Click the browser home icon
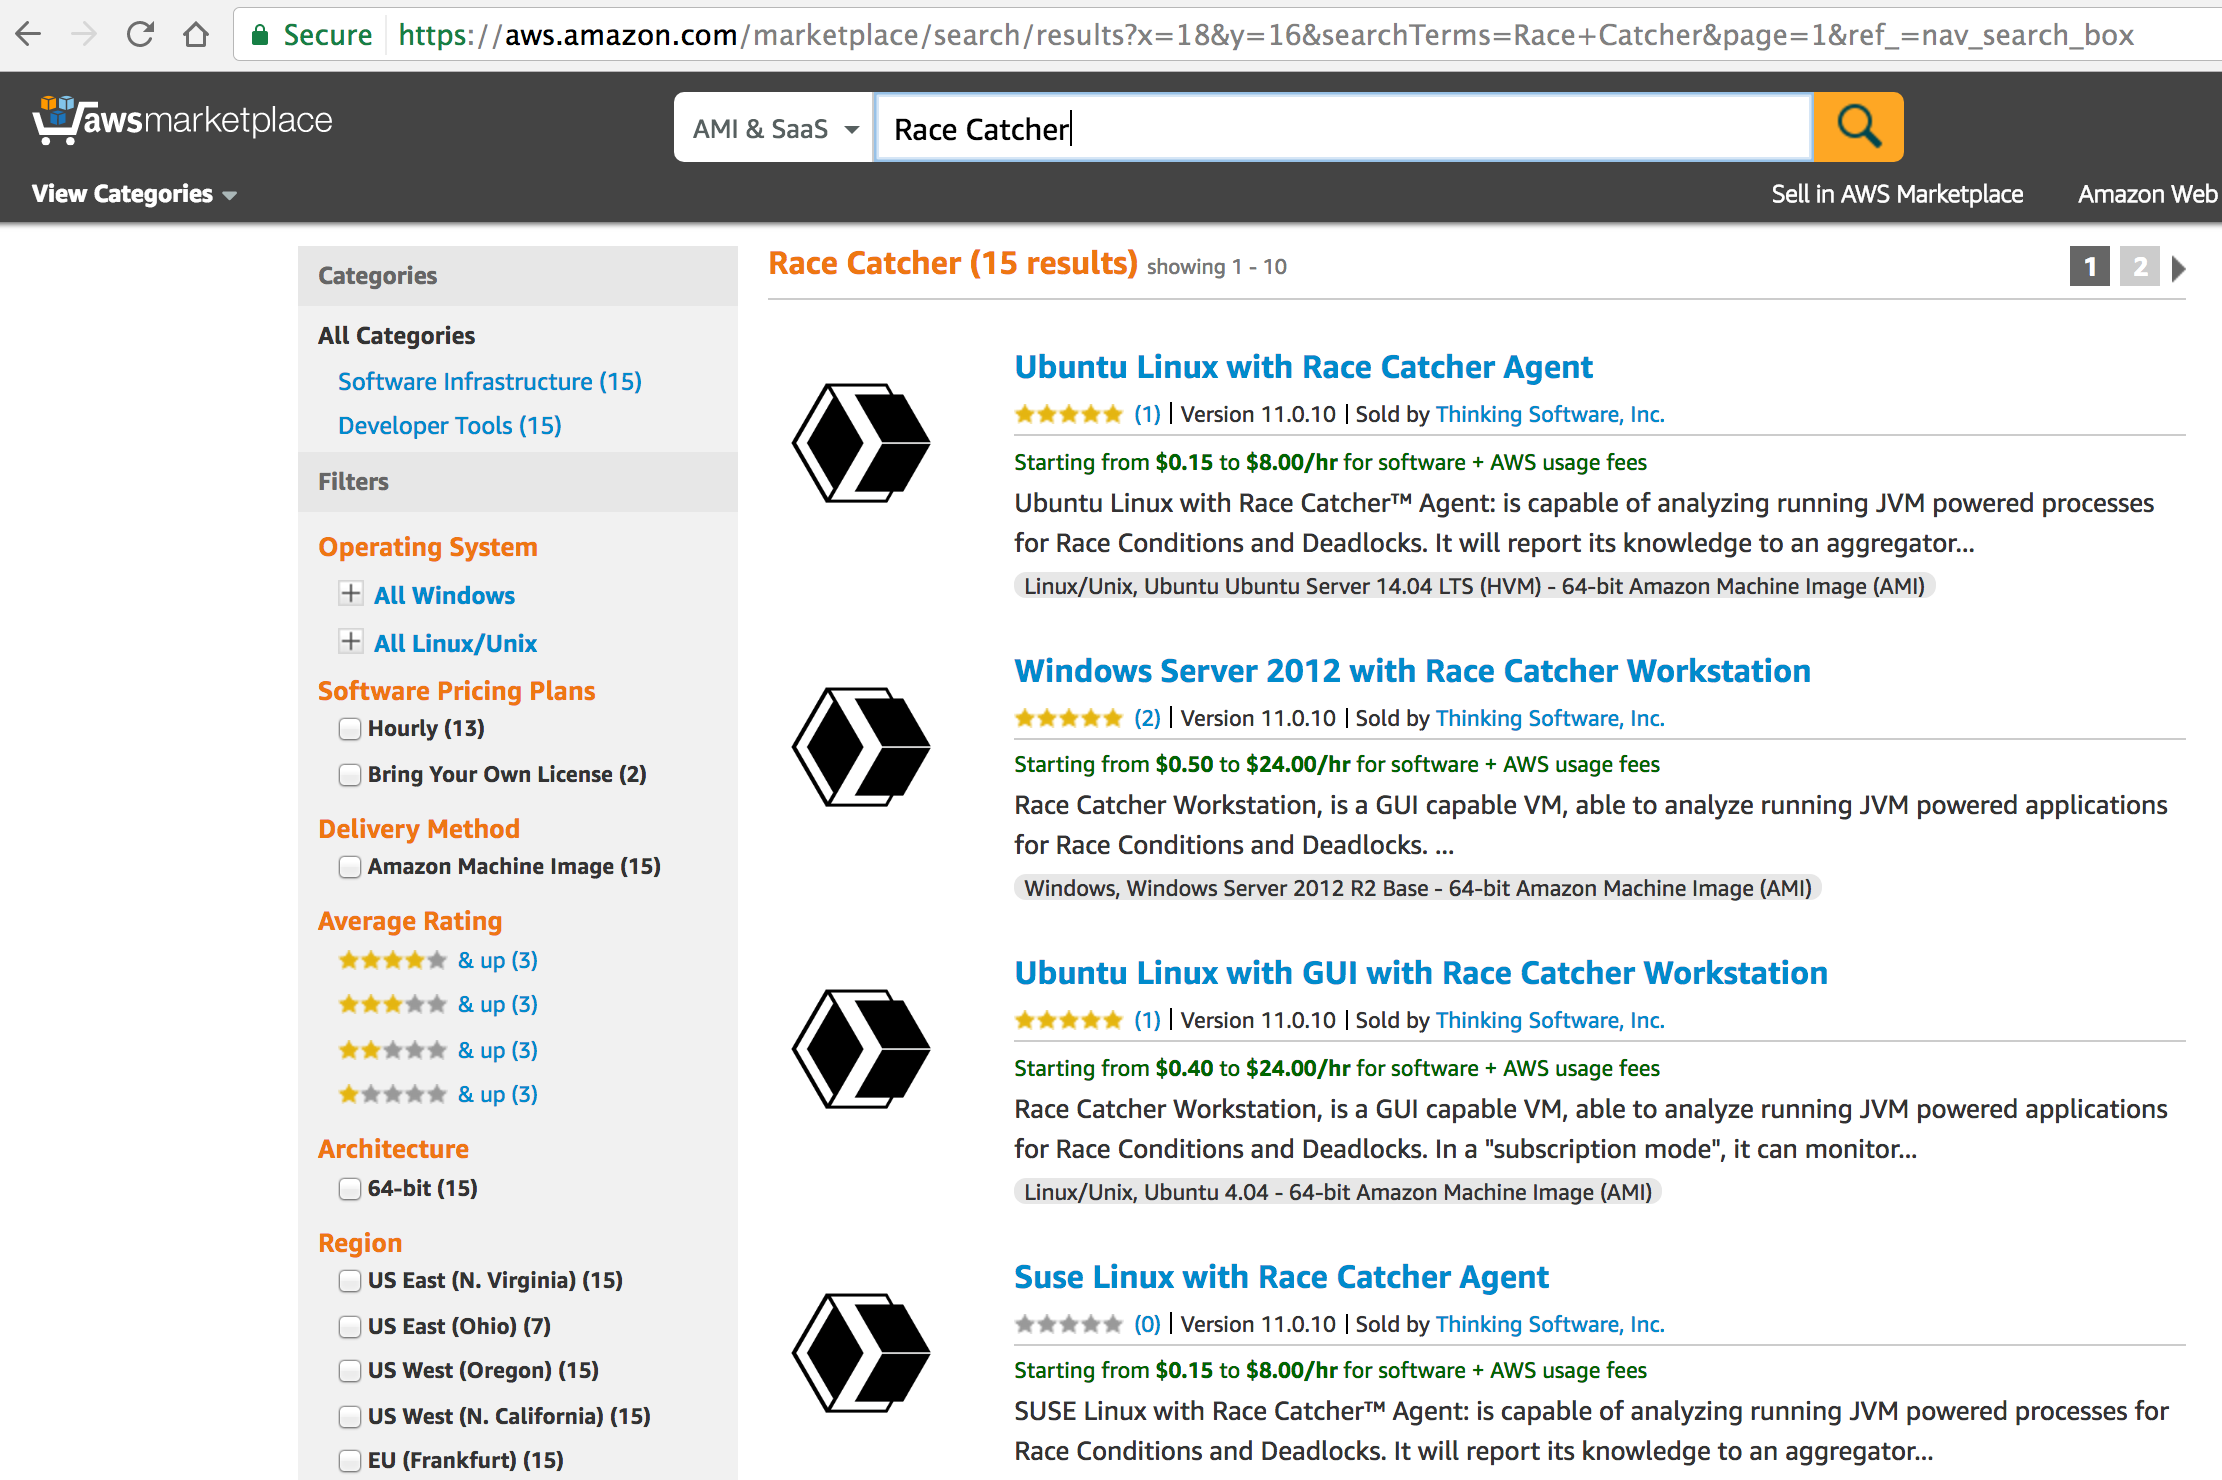 (196, 35)
